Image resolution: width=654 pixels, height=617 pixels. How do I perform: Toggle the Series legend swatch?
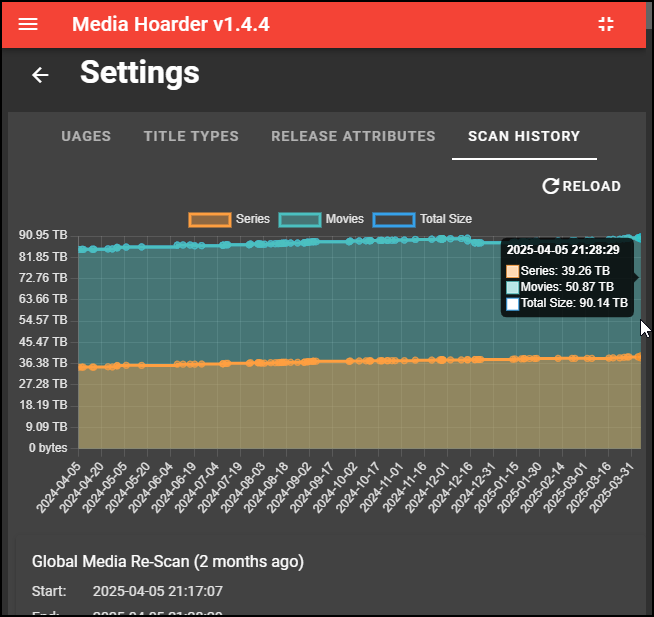tap(210, 219)
